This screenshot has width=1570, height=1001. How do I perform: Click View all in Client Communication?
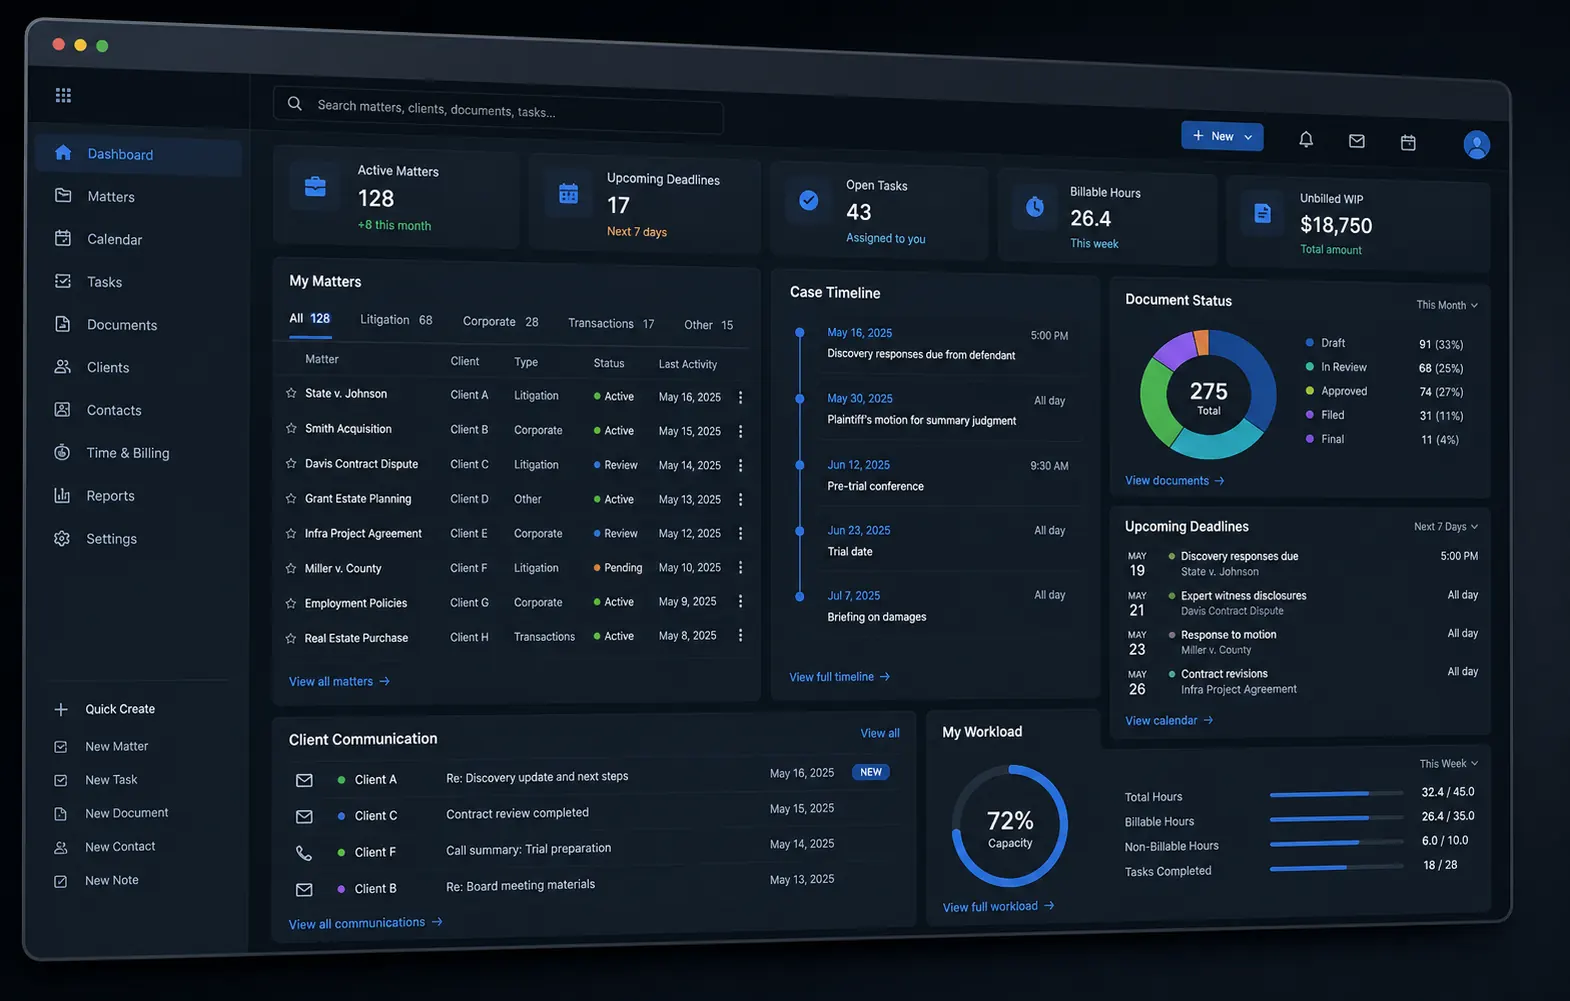click(x=880, y=733)
